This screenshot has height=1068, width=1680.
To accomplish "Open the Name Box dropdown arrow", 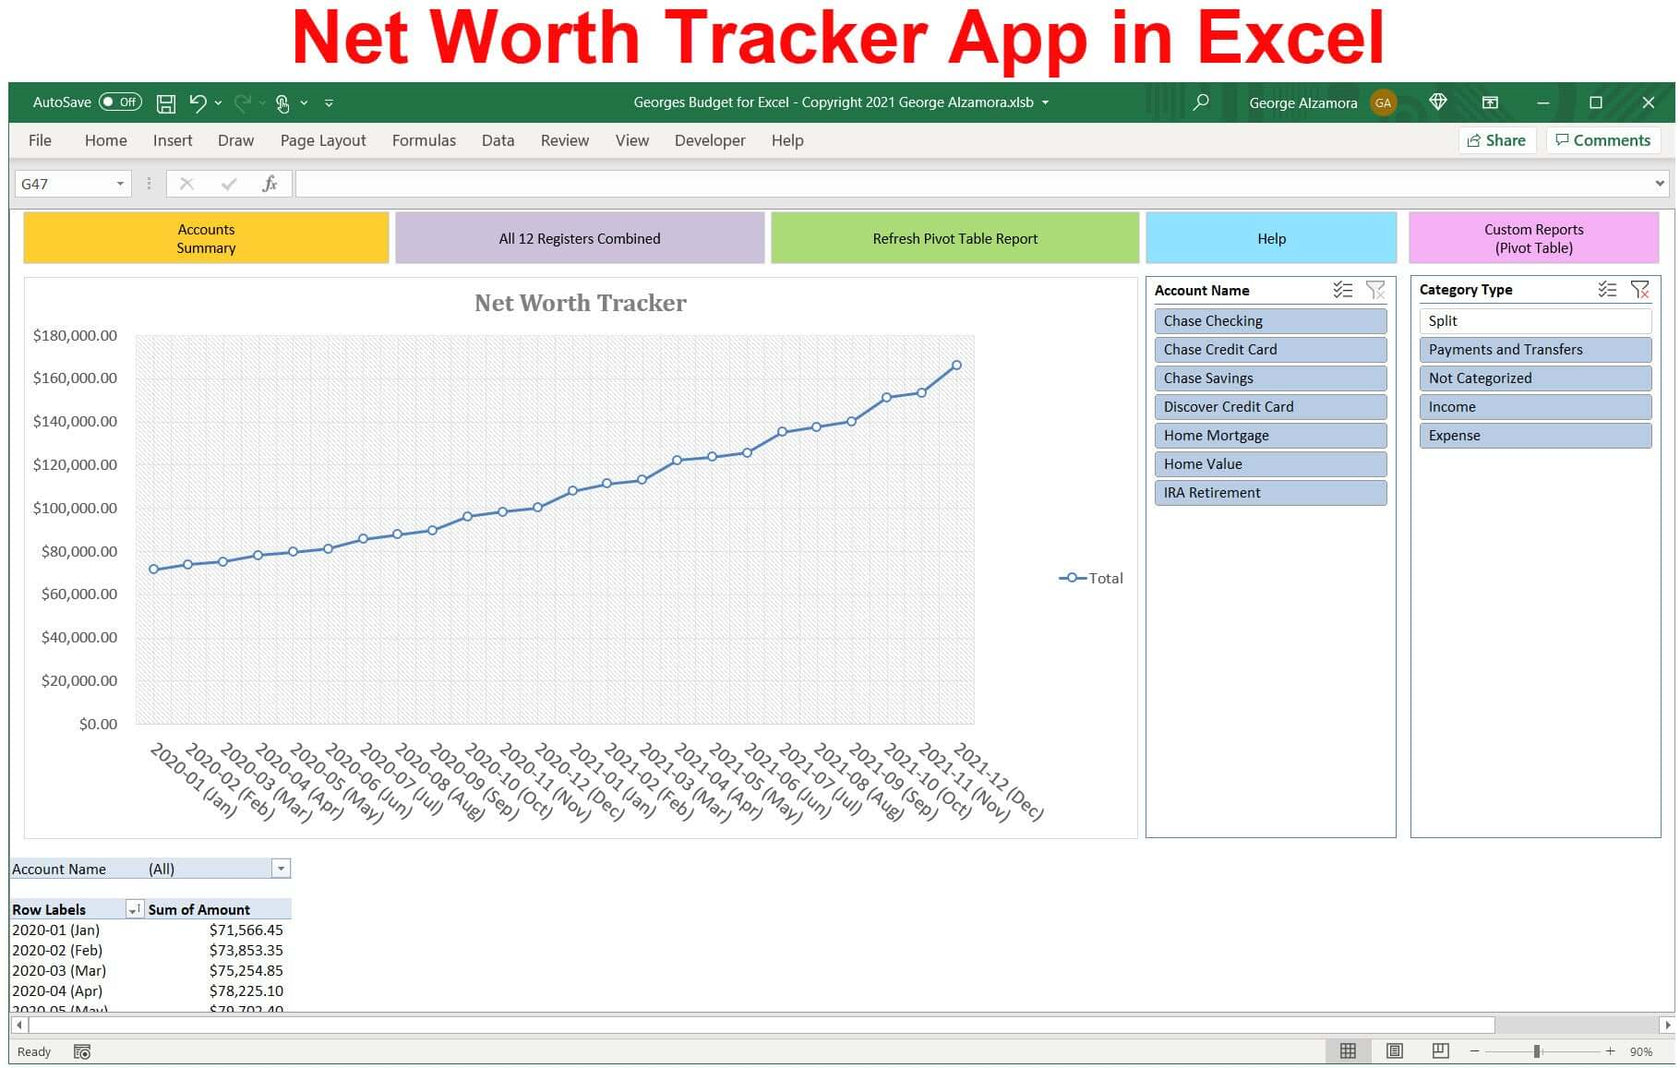I will pos(119,183).
